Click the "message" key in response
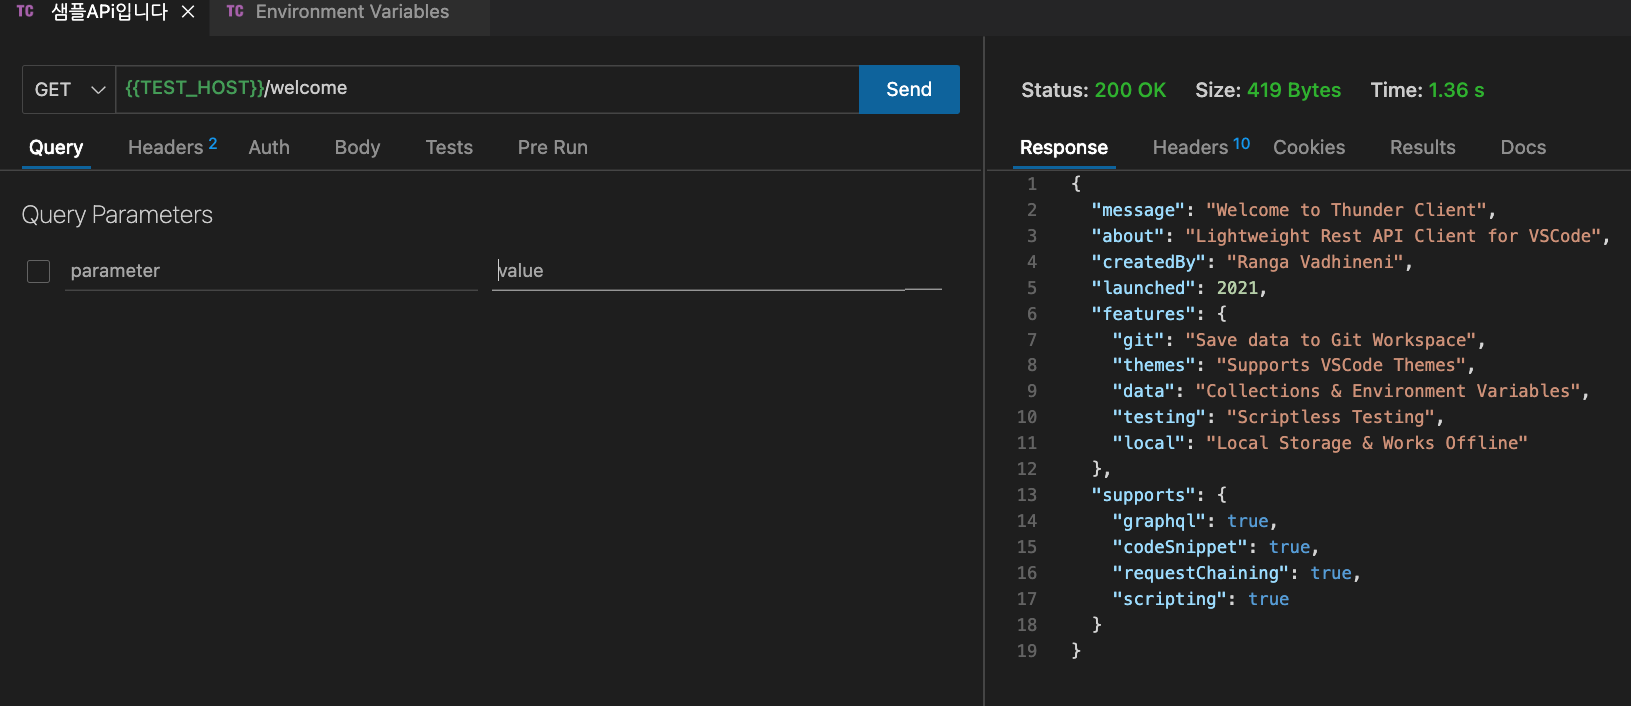Viewport: 1631px width, 706px height. [x=1138, y=210]
